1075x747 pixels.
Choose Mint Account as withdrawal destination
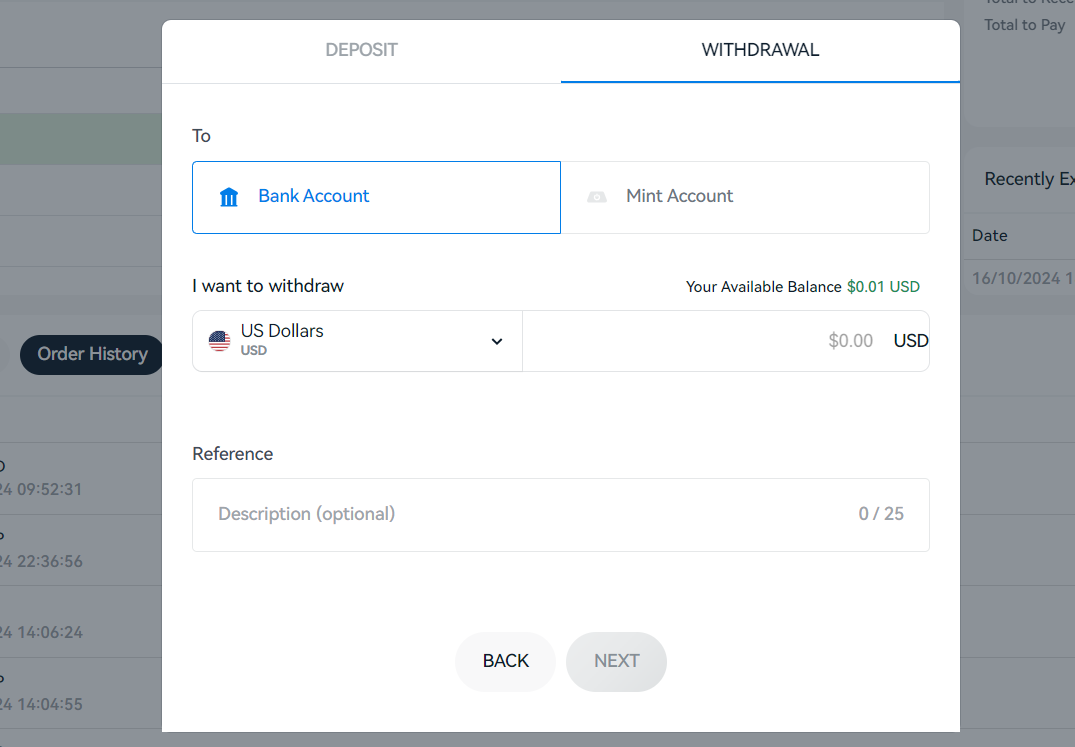pyautogui.click(x=745, y=197)
